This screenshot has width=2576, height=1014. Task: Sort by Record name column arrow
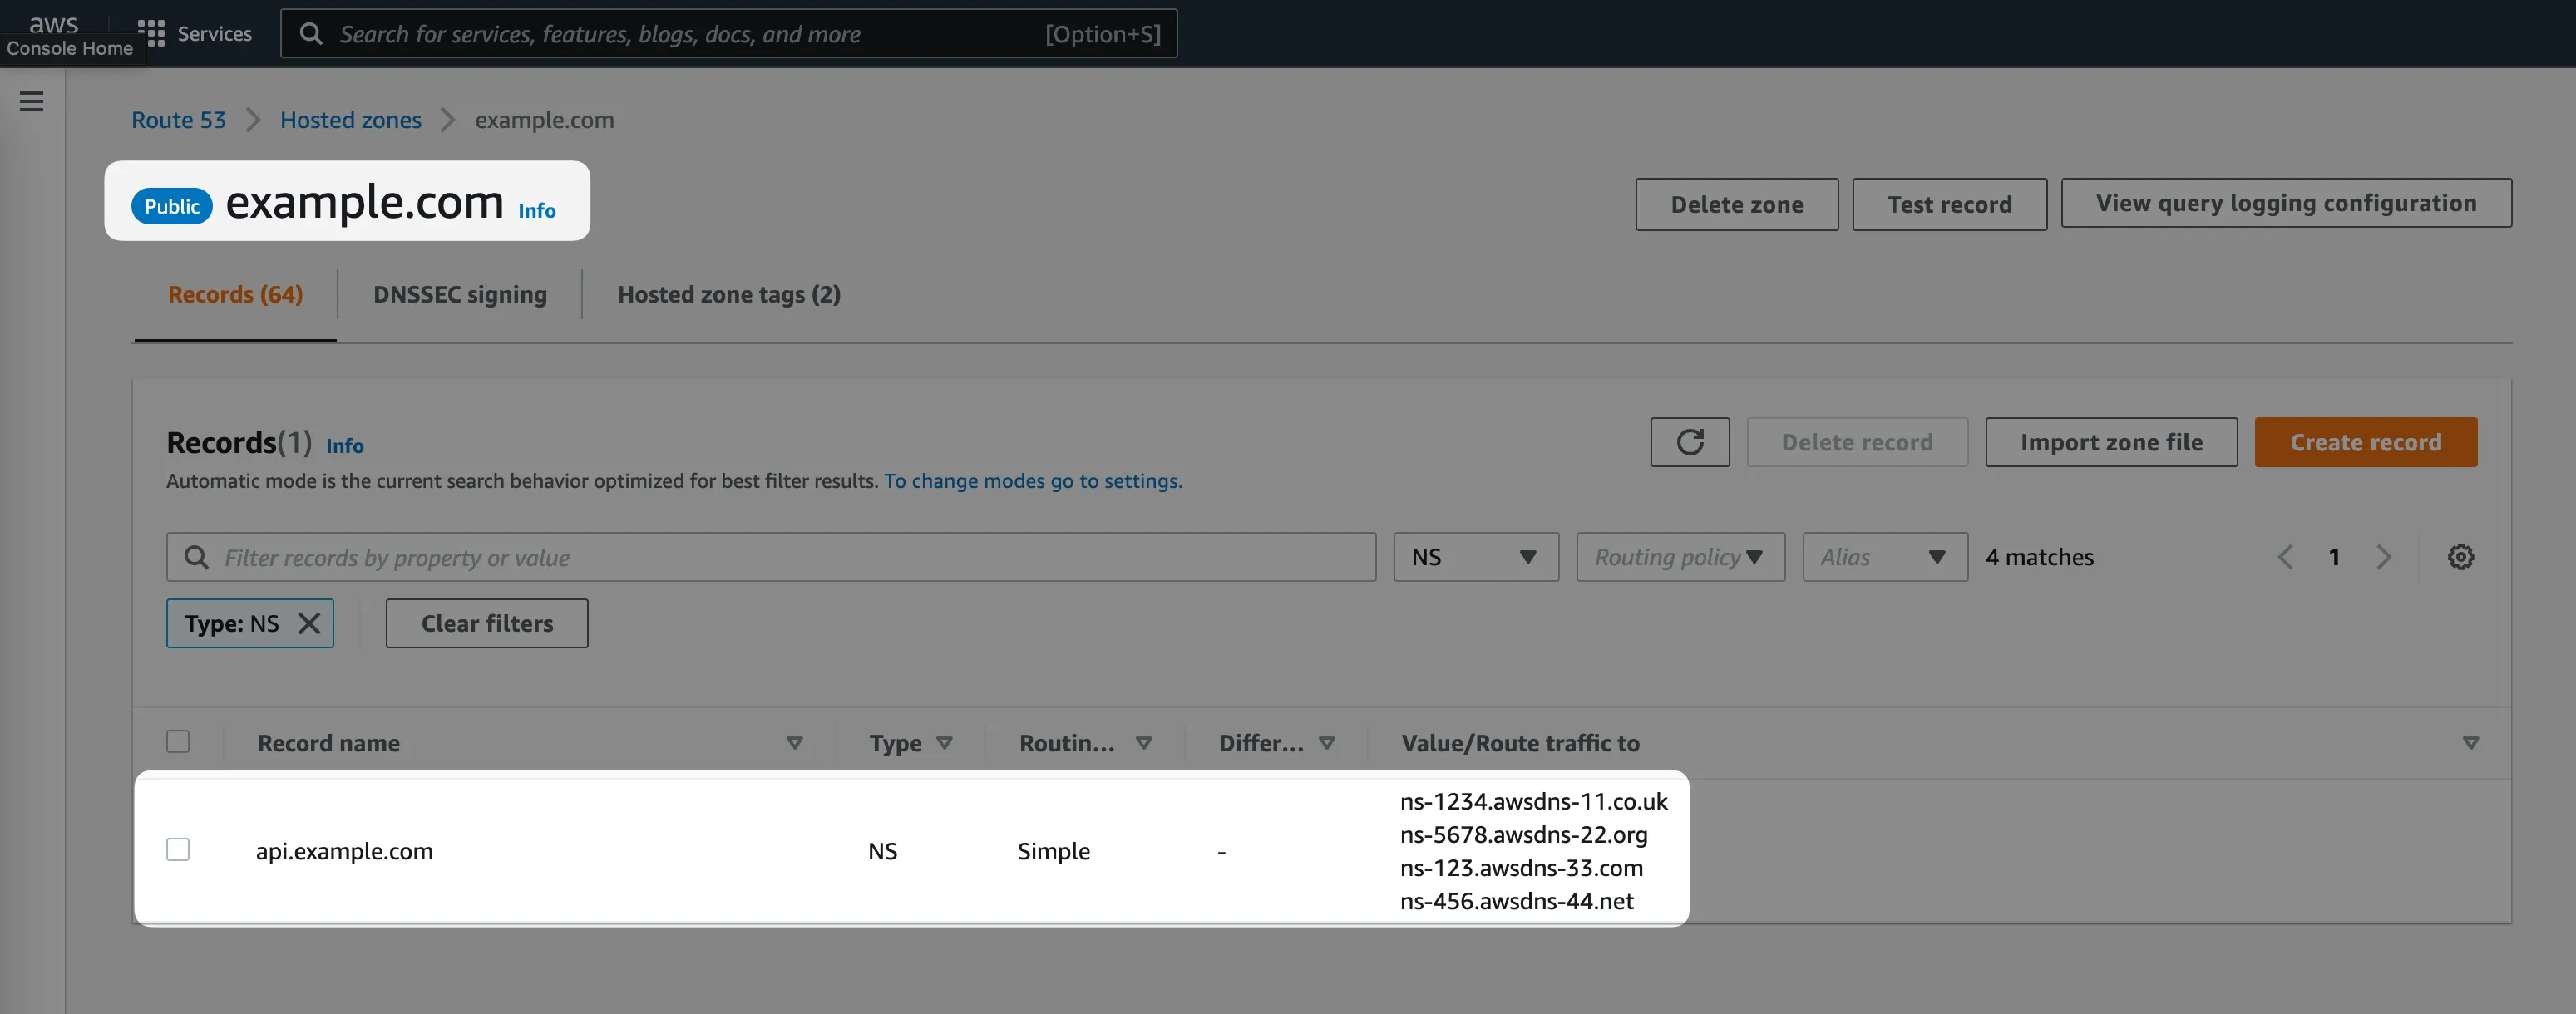(x=794, y=743)
